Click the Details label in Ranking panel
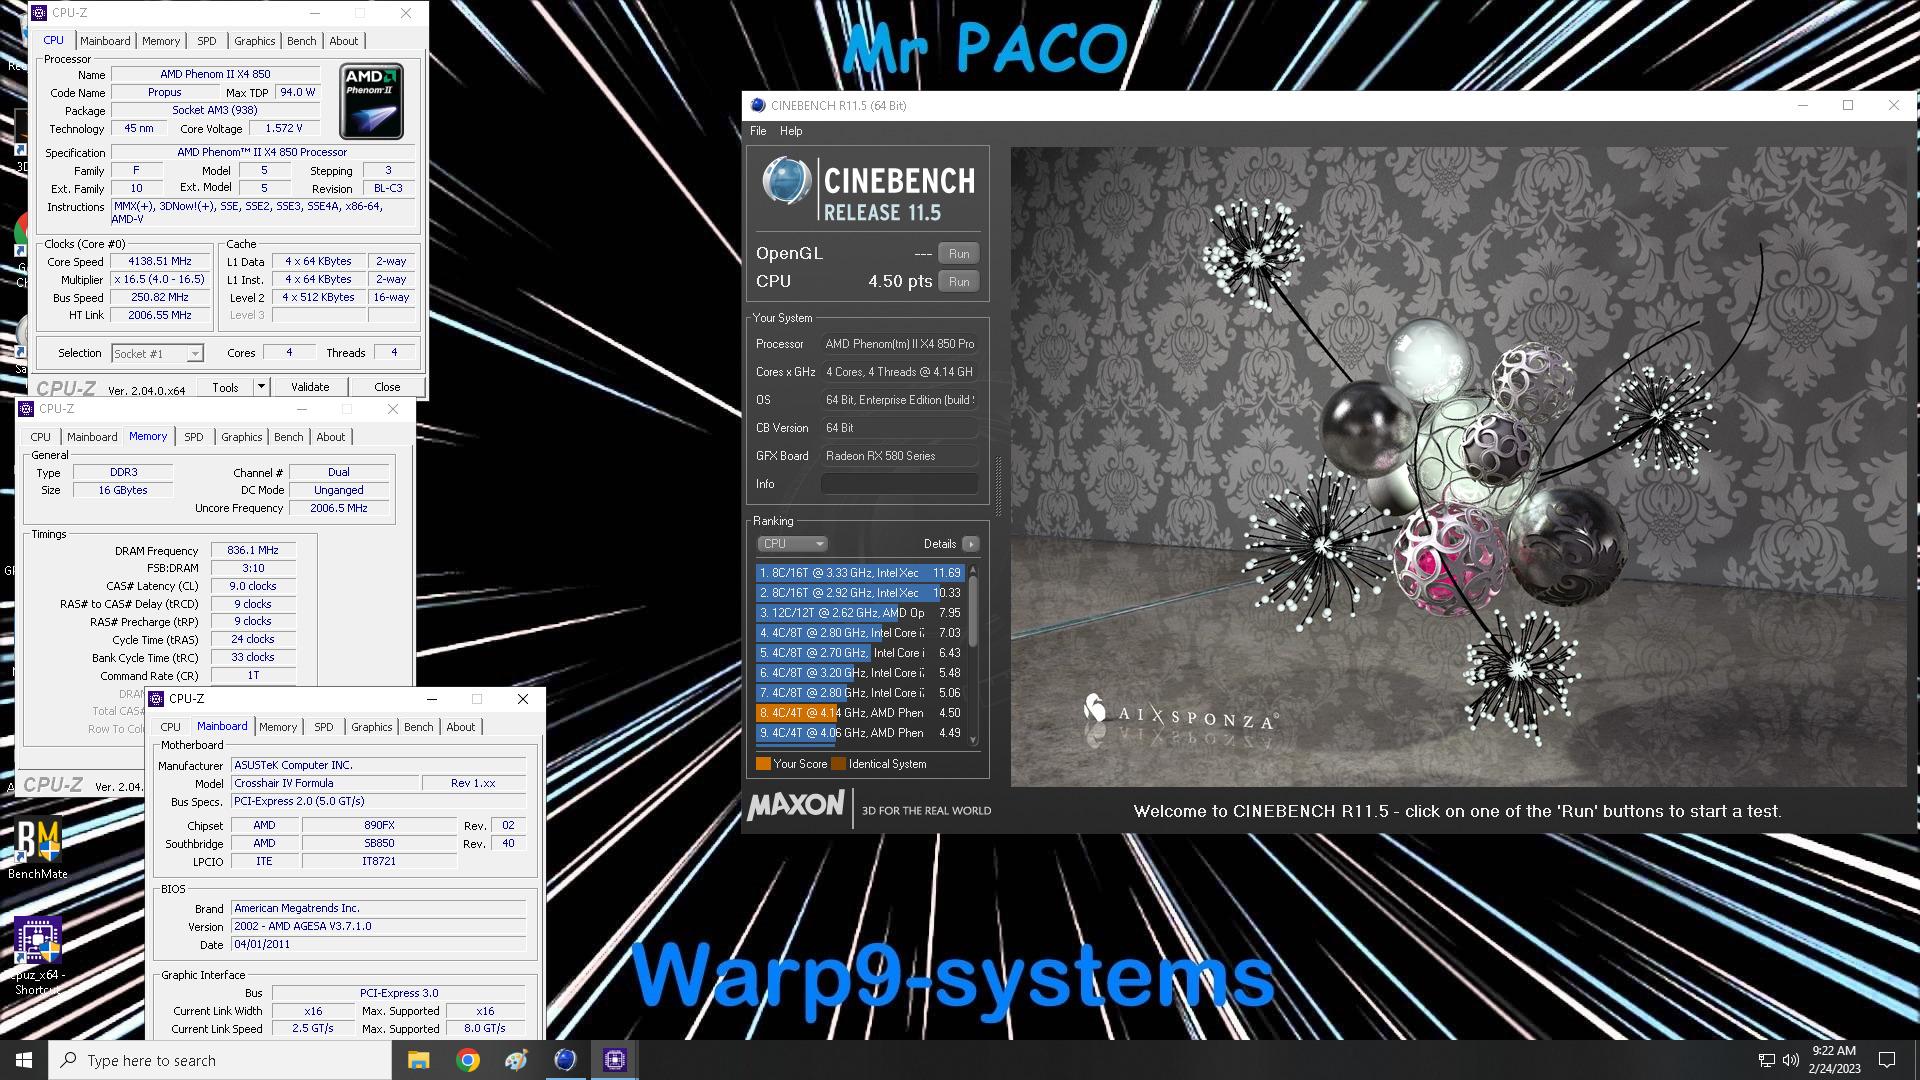The height and width of the screenshot is (1080, 1920). 940,544
